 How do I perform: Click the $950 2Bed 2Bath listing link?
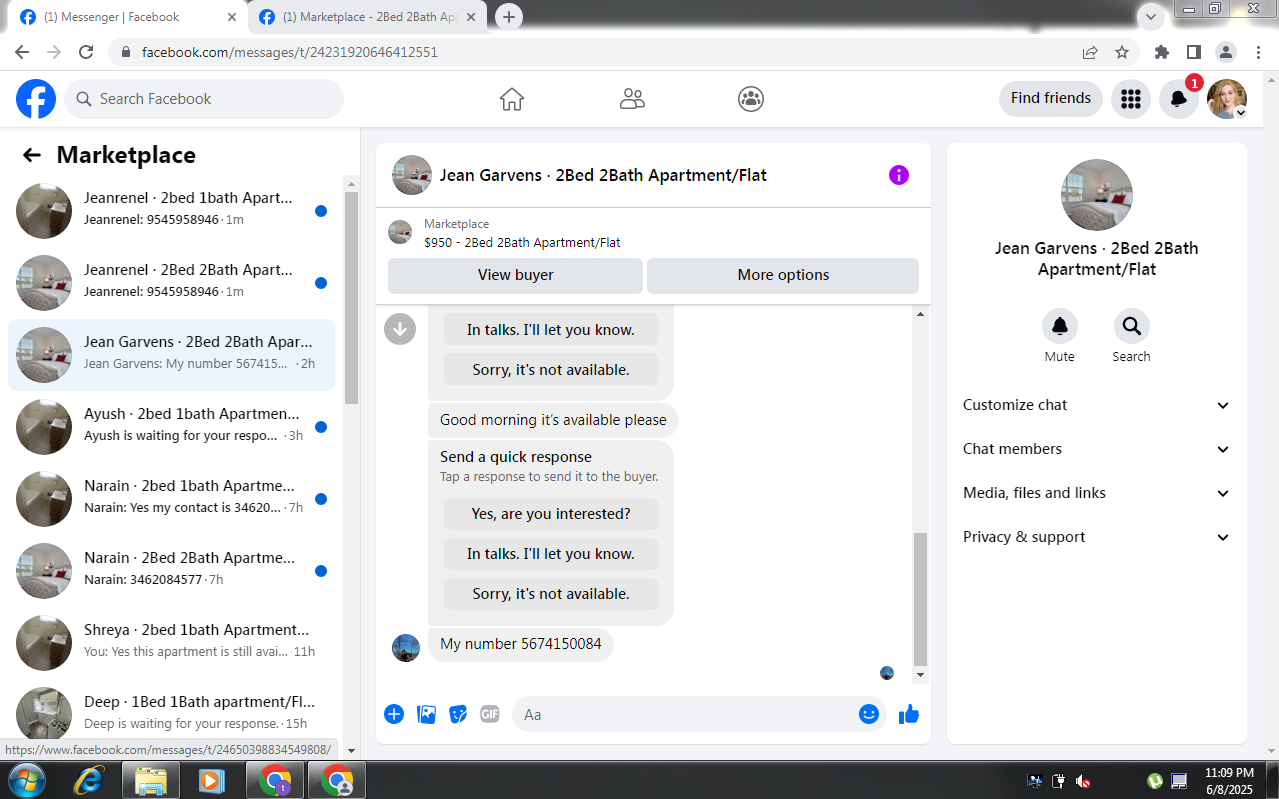522,243
